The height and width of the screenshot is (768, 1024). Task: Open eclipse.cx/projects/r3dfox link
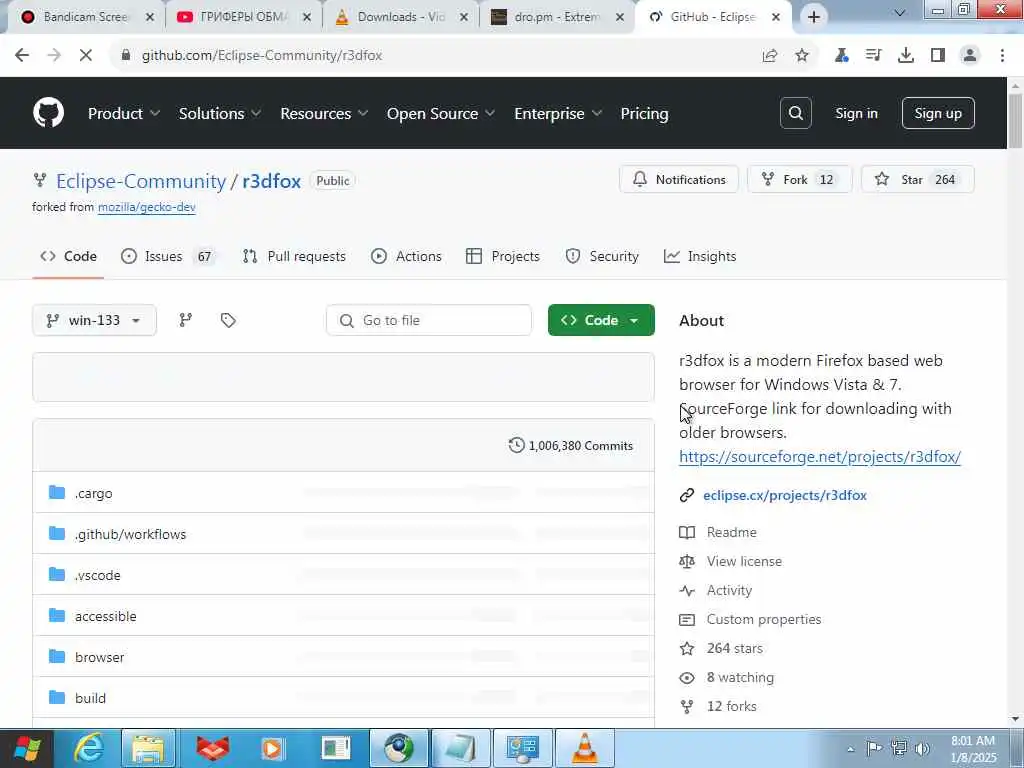pos(785,495)
